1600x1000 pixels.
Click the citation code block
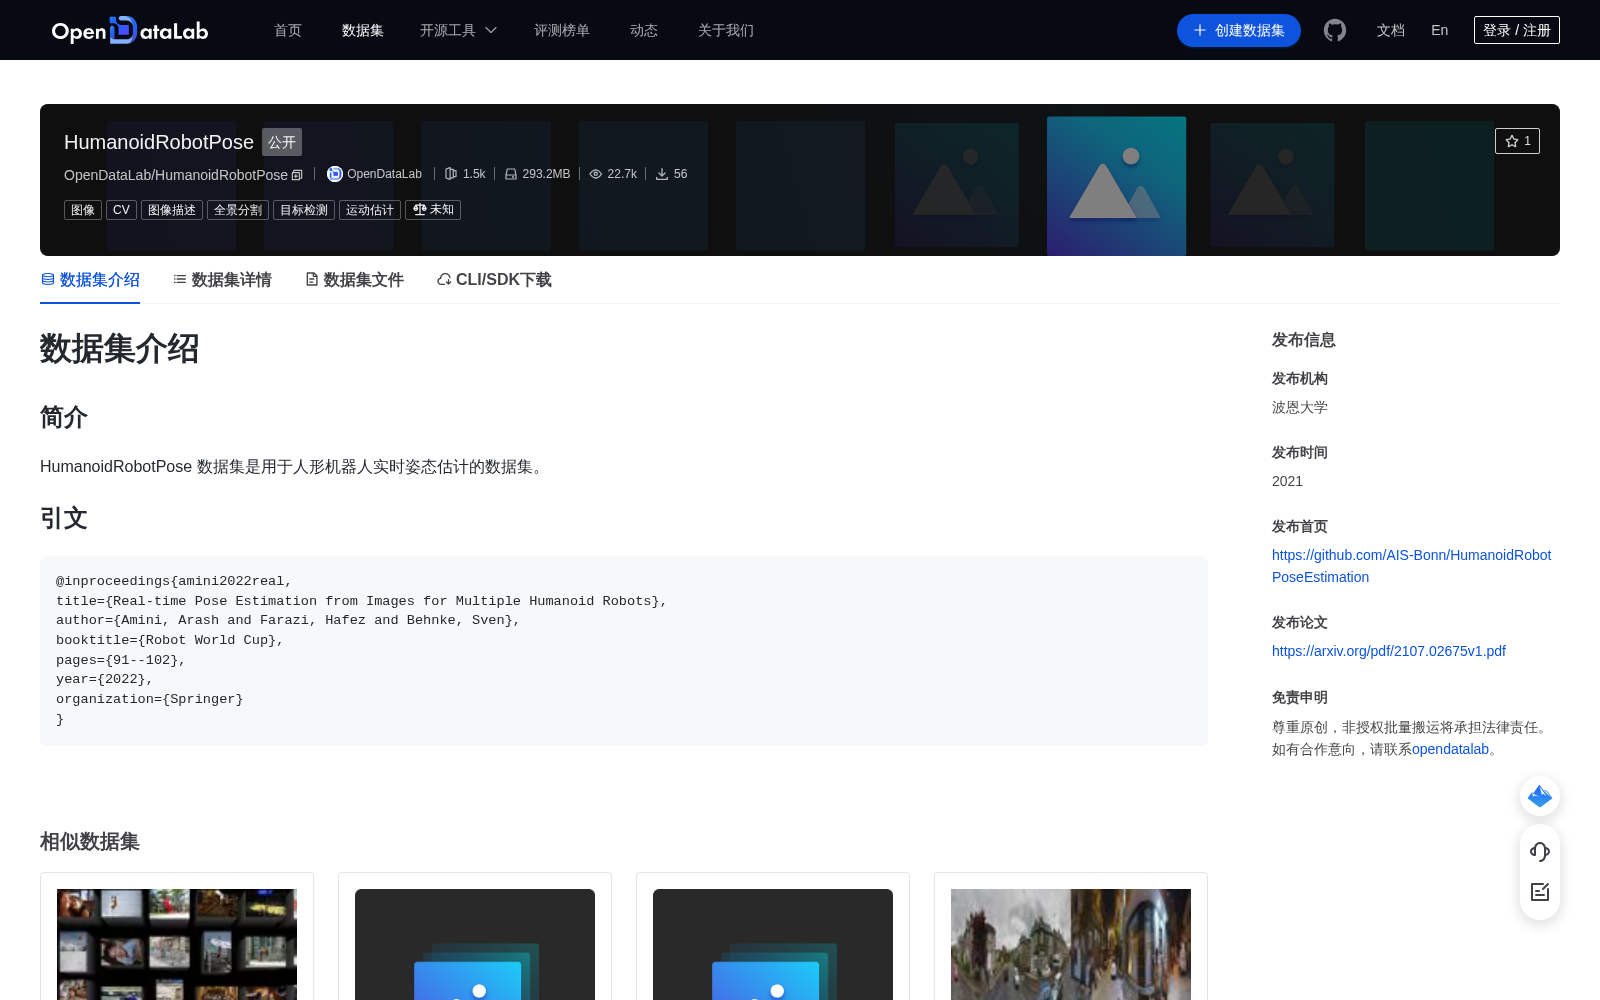[x=624, y=650]
